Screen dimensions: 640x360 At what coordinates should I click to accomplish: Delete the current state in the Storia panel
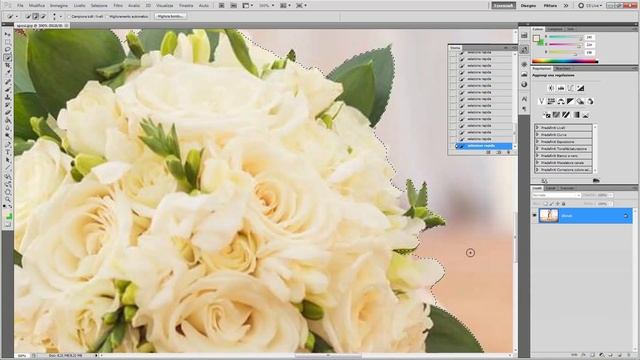[509, 152]
